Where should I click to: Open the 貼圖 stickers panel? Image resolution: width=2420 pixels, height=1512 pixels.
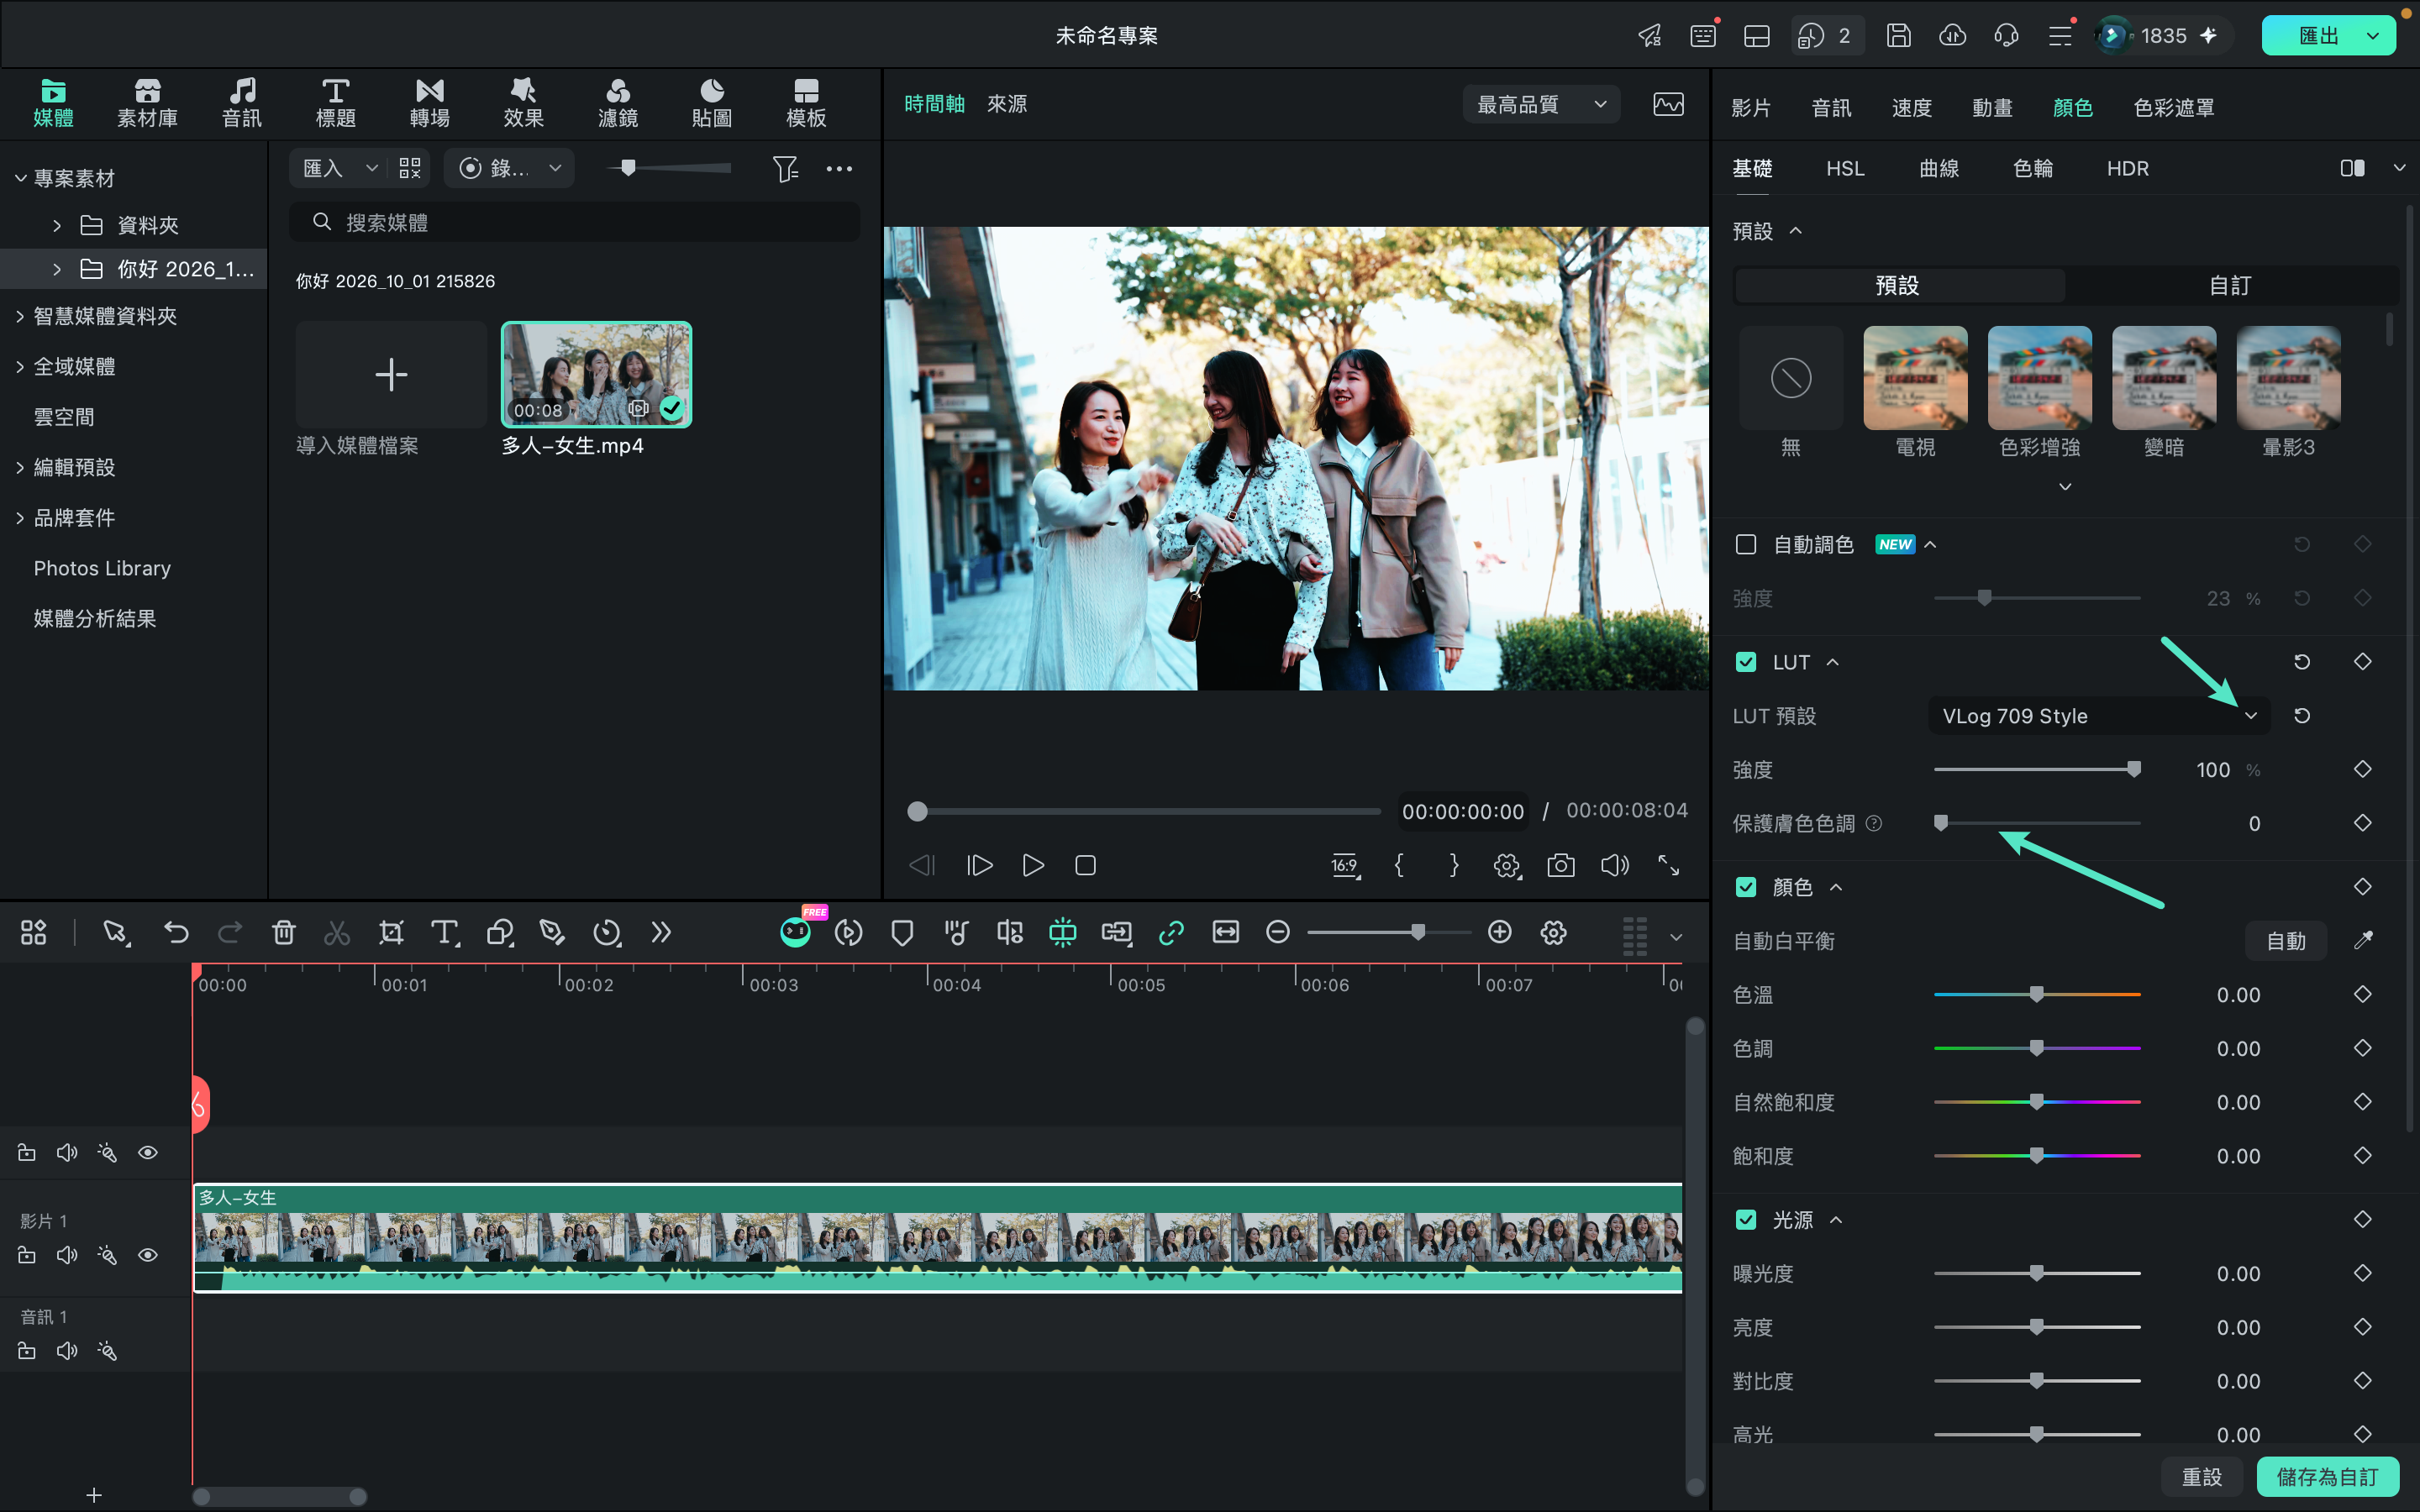click(x=711, y=103)
